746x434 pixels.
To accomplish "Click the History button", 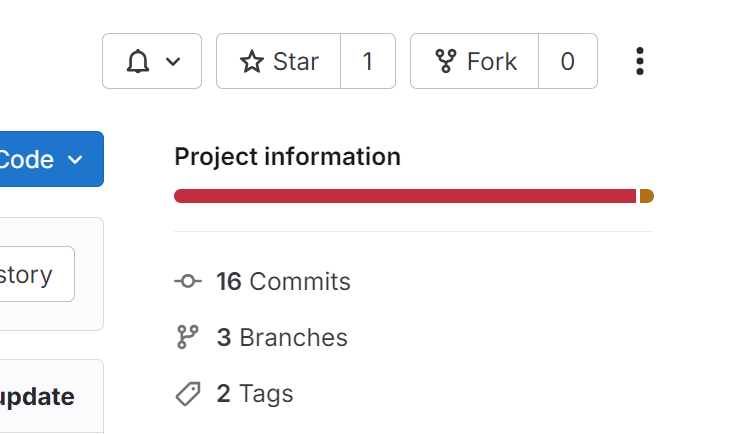I will pos(38,274).
